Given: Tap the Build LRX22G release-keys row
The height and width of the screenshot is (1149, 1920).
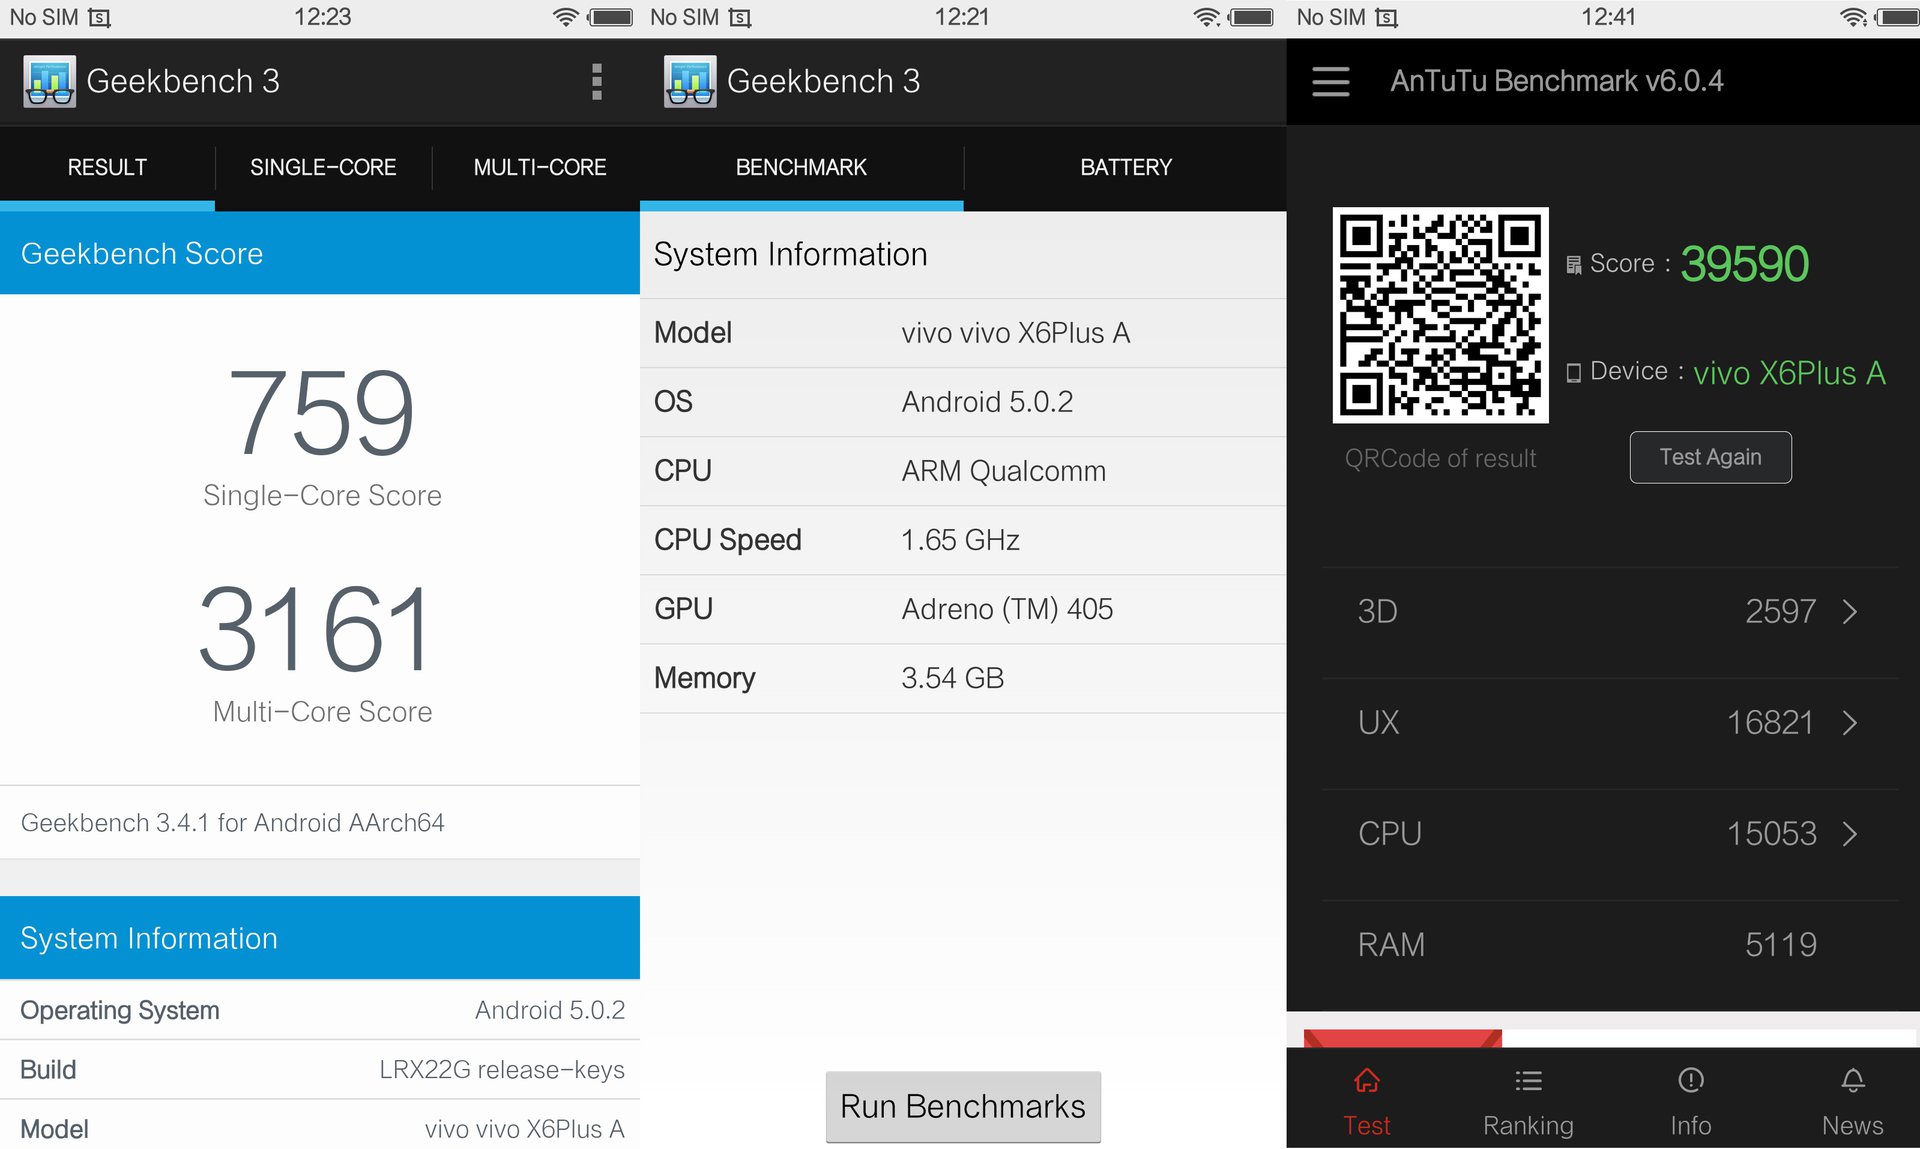Looking at the screenshot, I should click(320, 1070).
